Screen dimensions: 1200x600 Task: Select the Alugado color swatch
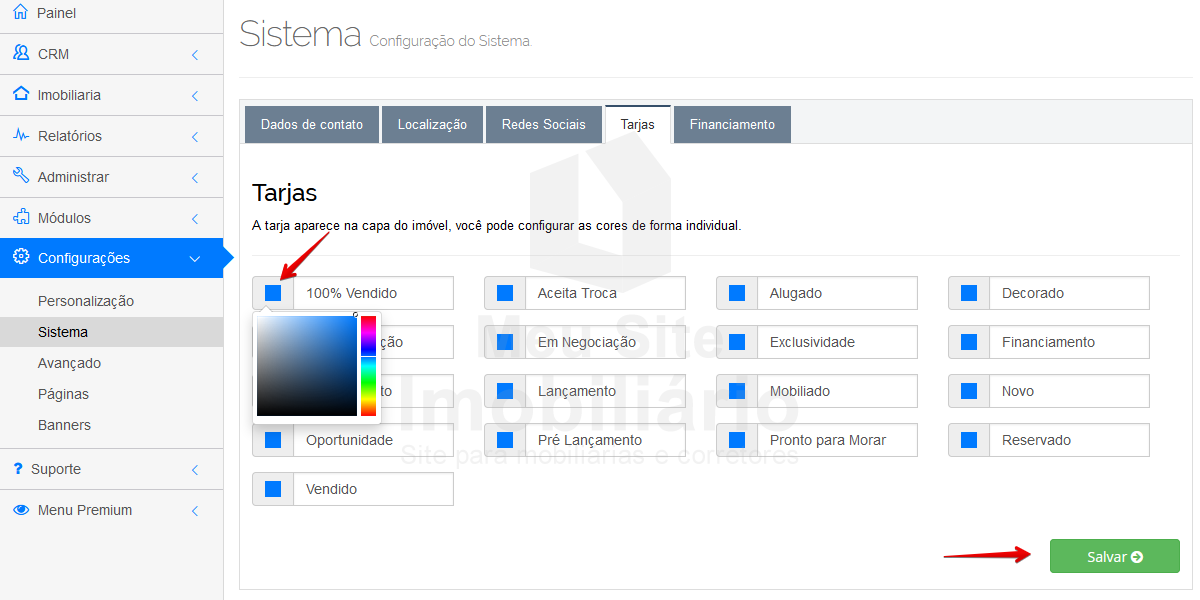[737, 293]
